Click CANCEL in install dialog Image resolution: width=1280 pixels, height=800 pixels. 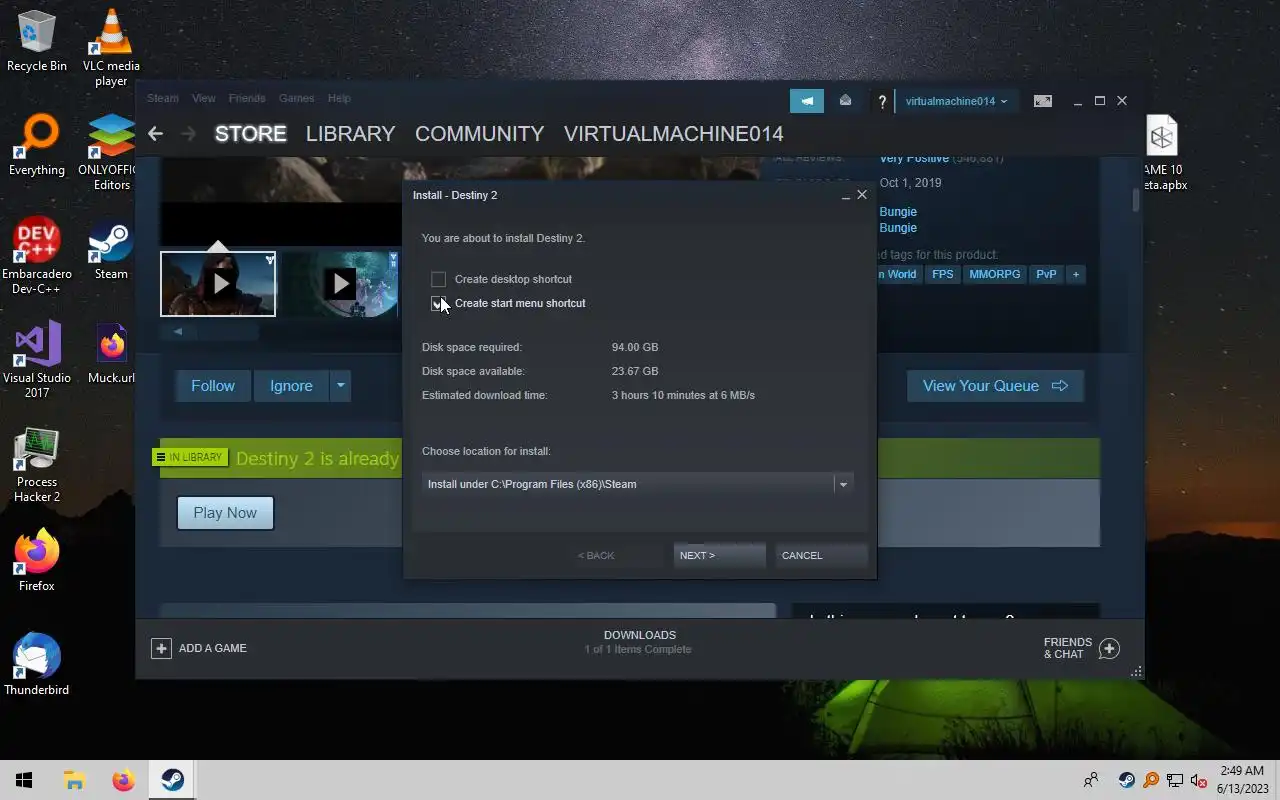coord(821,555)
